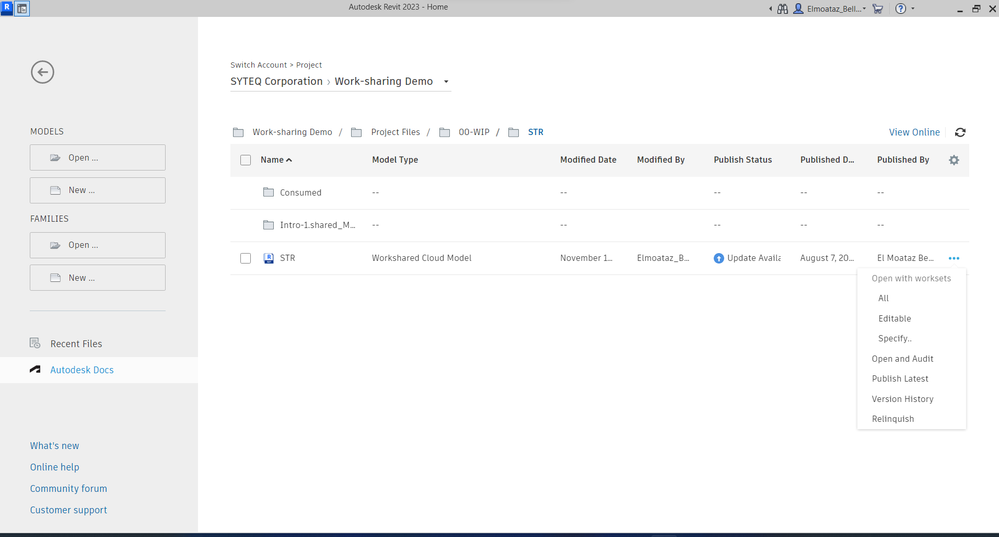The image size is (999, 537).
Task: Expand the Work-sharing Demo project dropdown arrow
Action: tap(446, 82)
